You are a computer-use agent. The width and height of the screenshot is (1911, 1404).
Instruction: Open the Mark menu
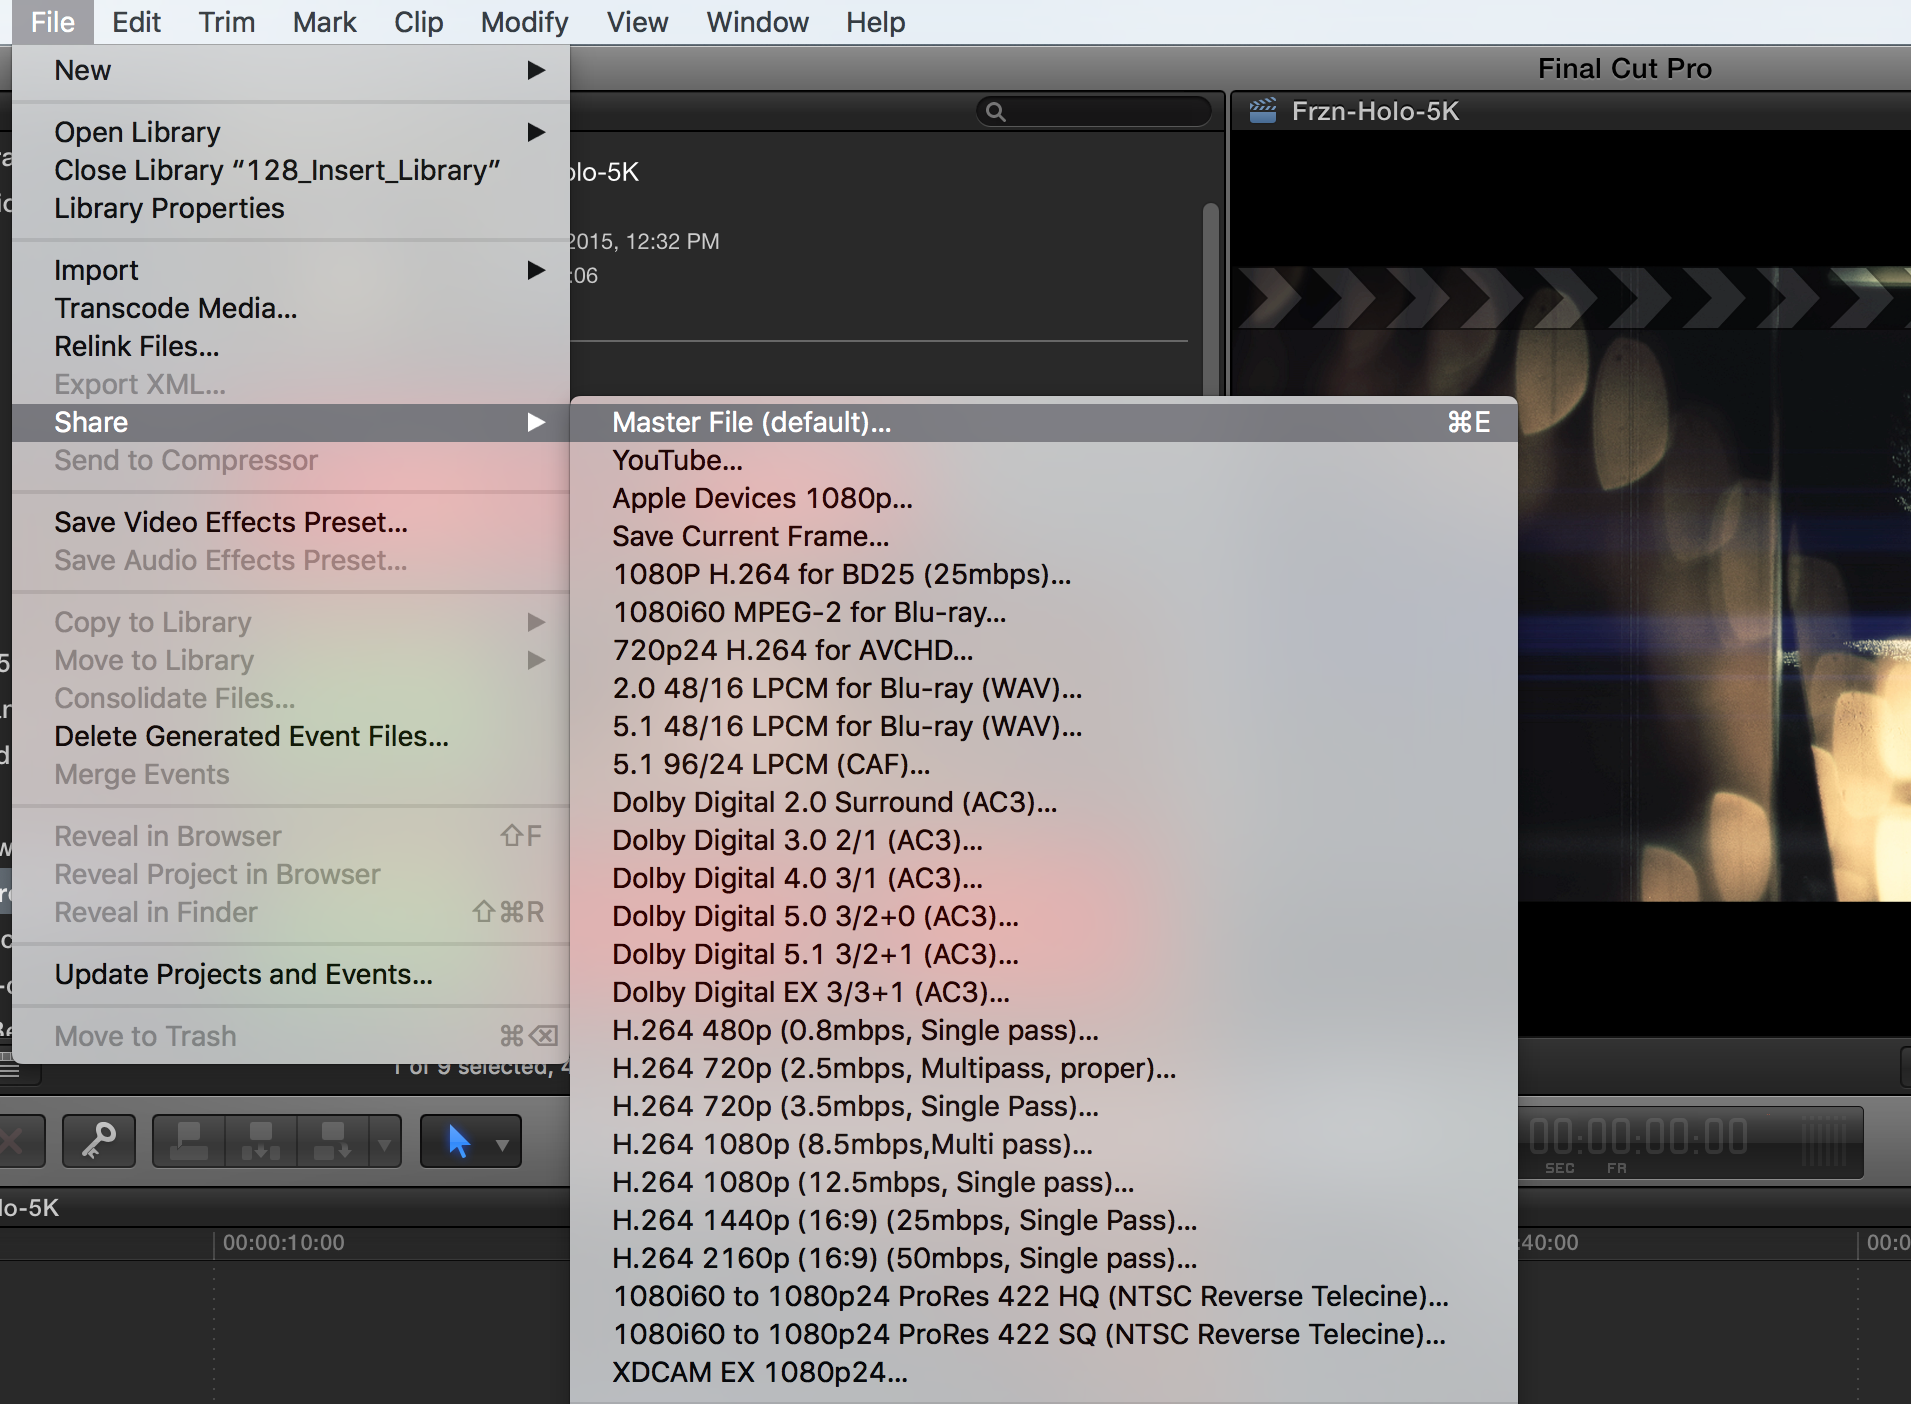pyautogui.click(x=324, y=22)
